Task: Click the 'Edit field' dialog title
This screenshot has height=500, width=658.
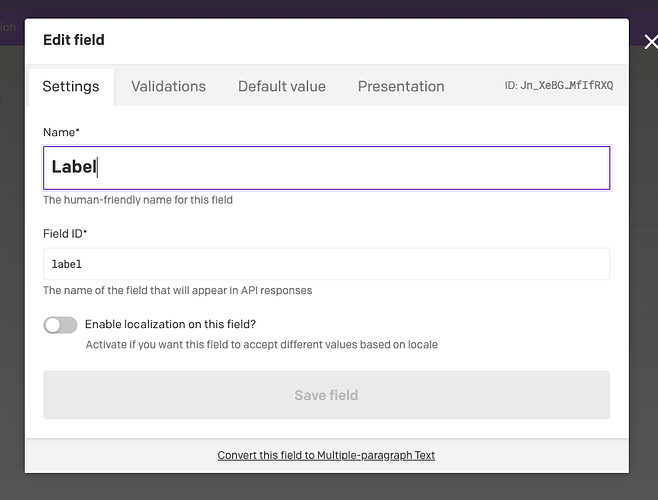Action: (74, 41)
